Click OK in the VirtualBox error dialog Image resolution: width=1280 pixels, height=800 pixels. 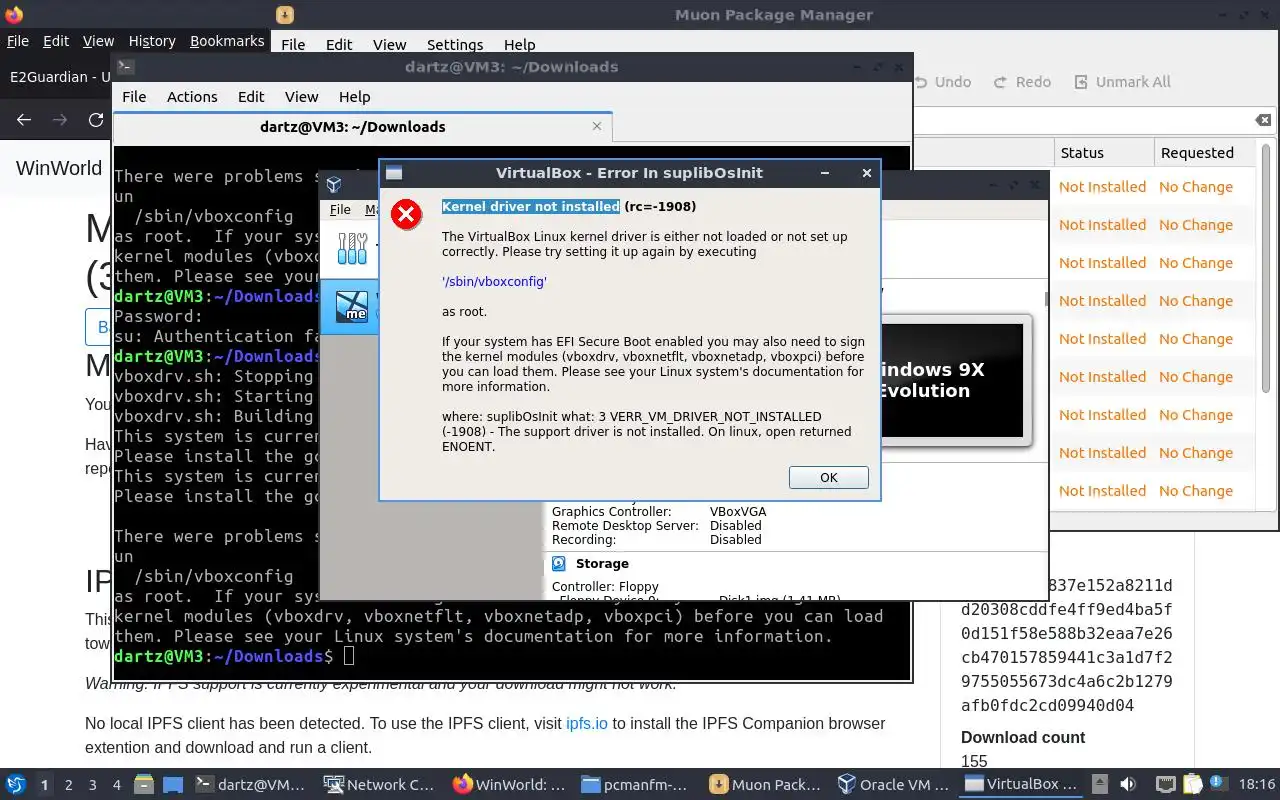tap(828, 477)
